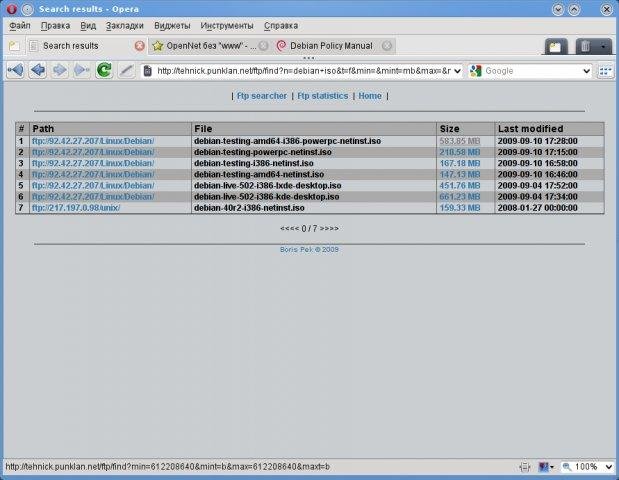Viewport: 619px width, 480px height.
Task: Click the new tab icon in tab bar
Action: point(14,46)
